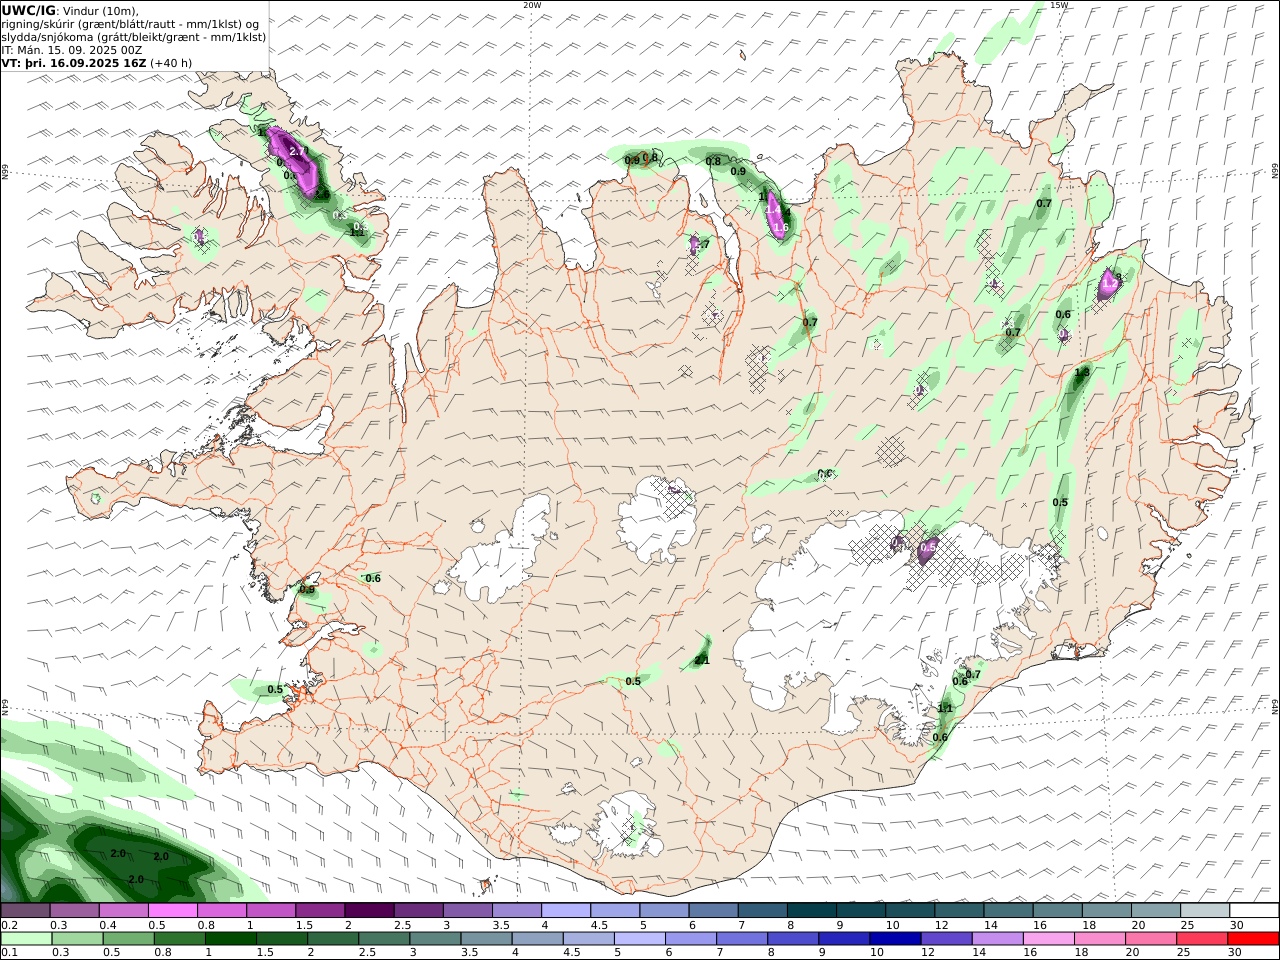Viewport: 1280px width, 960px height.
Task: Click the '0.1' label on the lower legend scale
Action: point(10,952)
